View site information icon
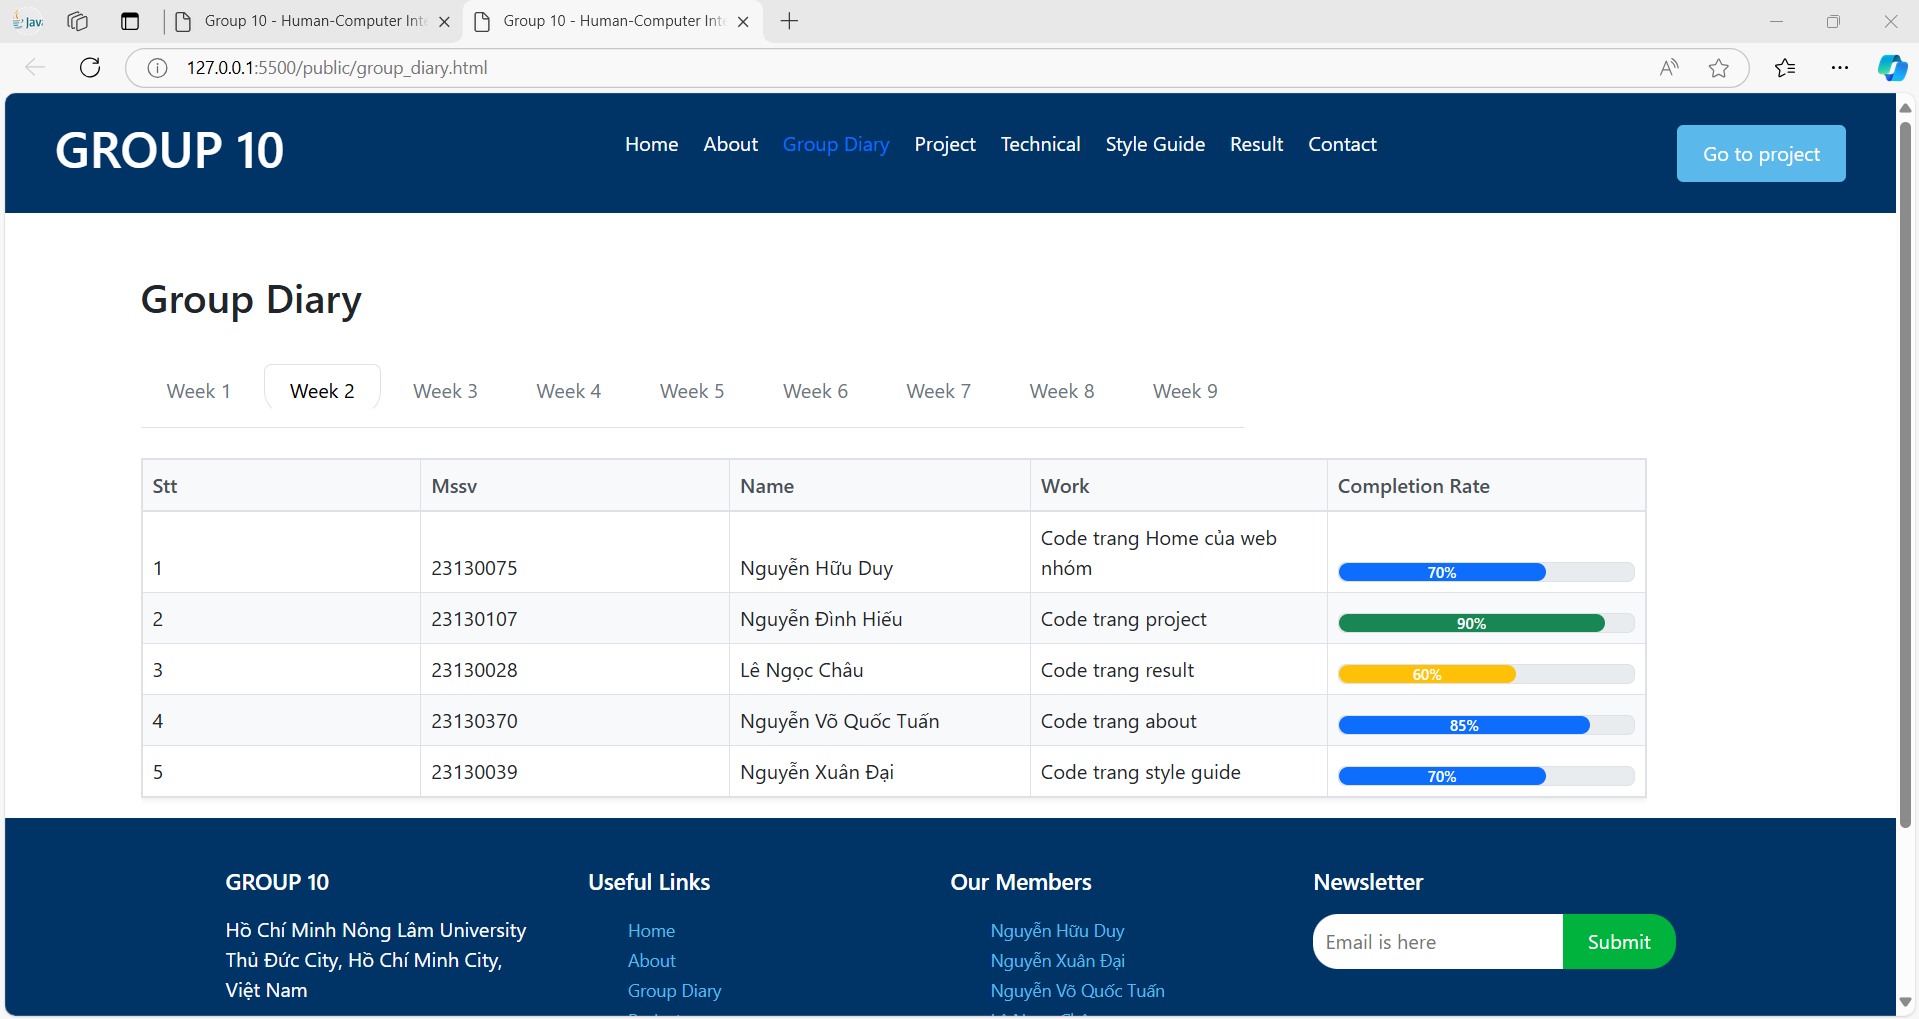1919x1019 pixels. [157, 68]
